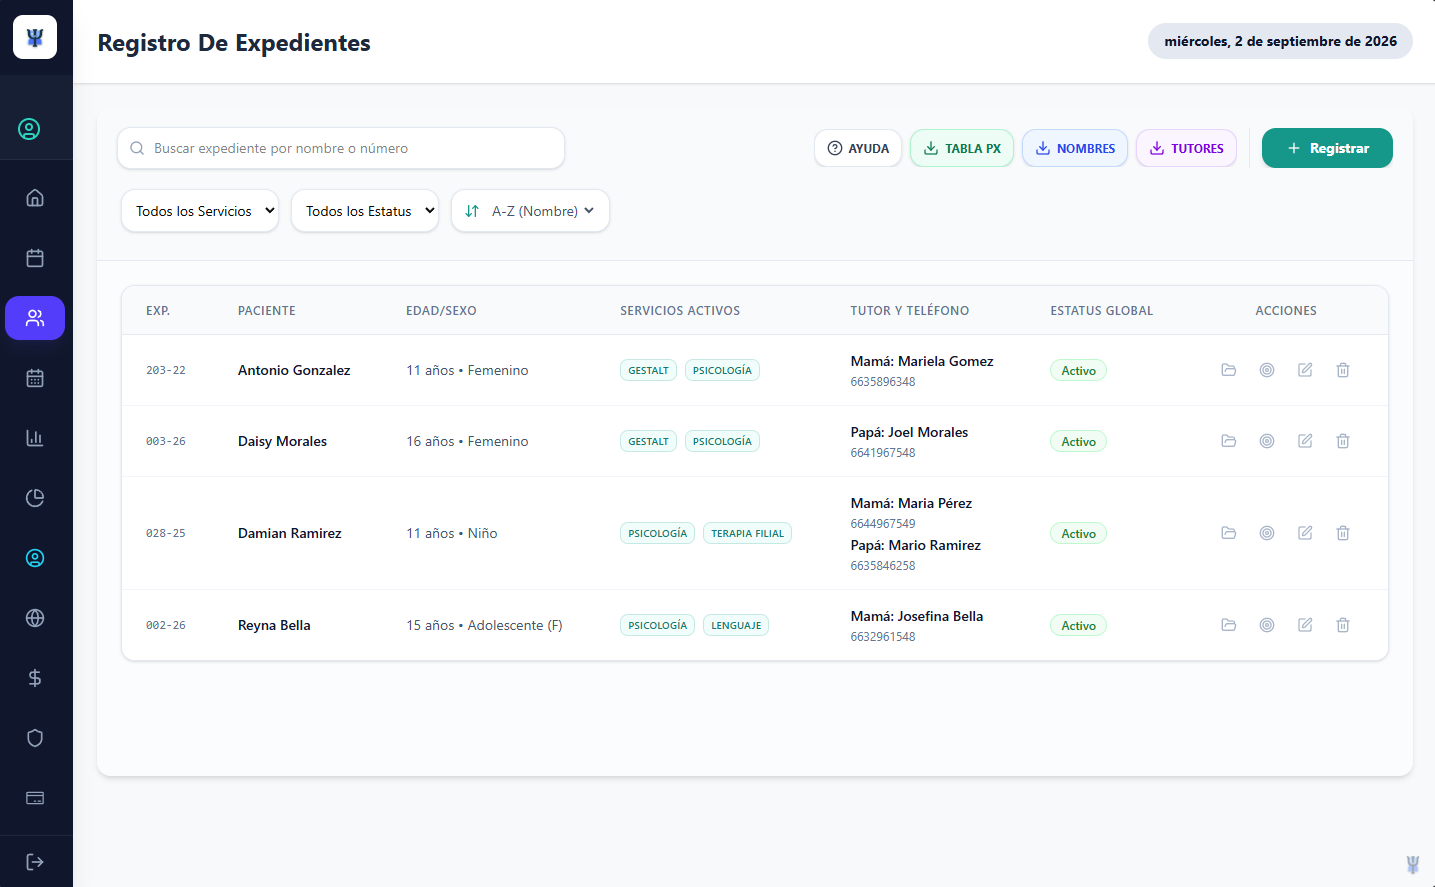Open the pie chart sidebar icon
Image resolution: width=1435 pixels, height=887 pixels.
[35, 498]
